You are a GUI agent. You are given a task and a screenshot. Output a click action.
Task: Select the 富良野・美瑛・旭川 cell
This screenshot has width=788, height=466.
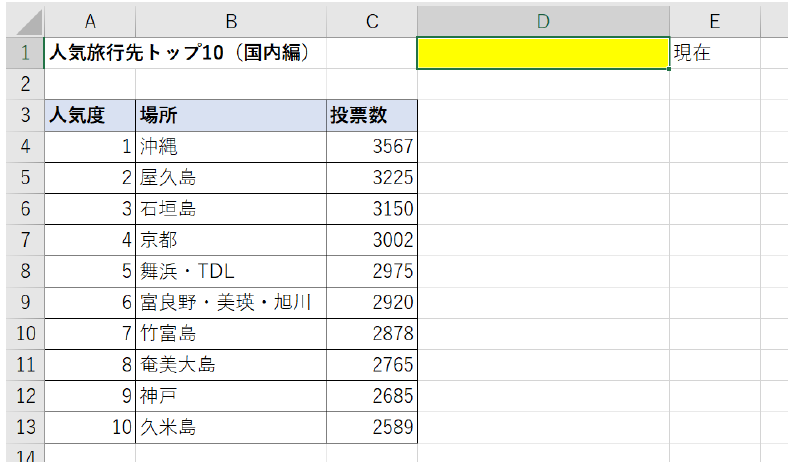231,302
